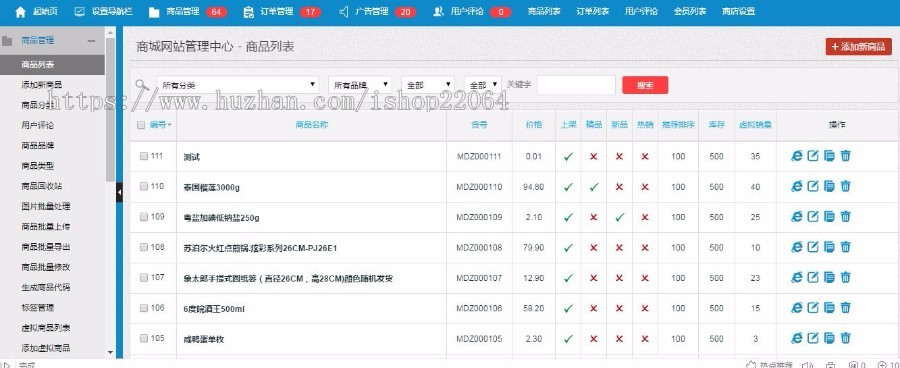Open 商品回收站 in the sidebar

click(x=42, y=186)
